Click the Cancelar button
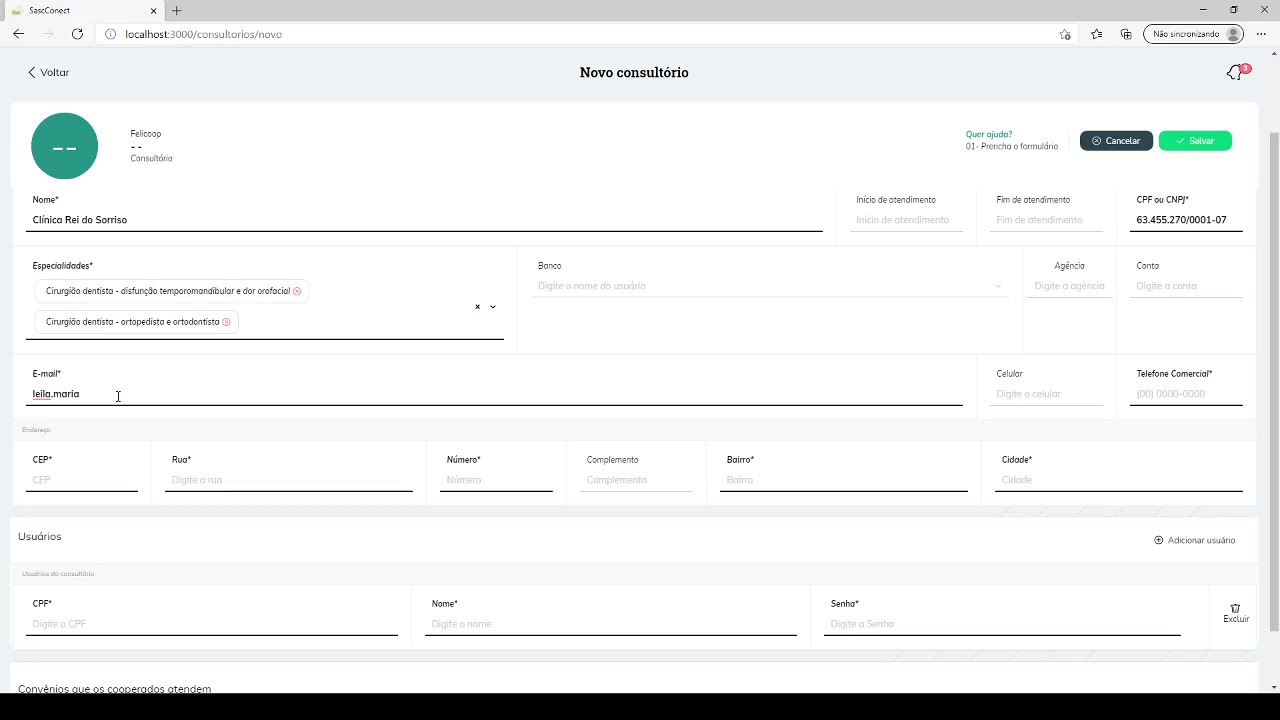1280x720 pixels. [x=1116, y=141]
